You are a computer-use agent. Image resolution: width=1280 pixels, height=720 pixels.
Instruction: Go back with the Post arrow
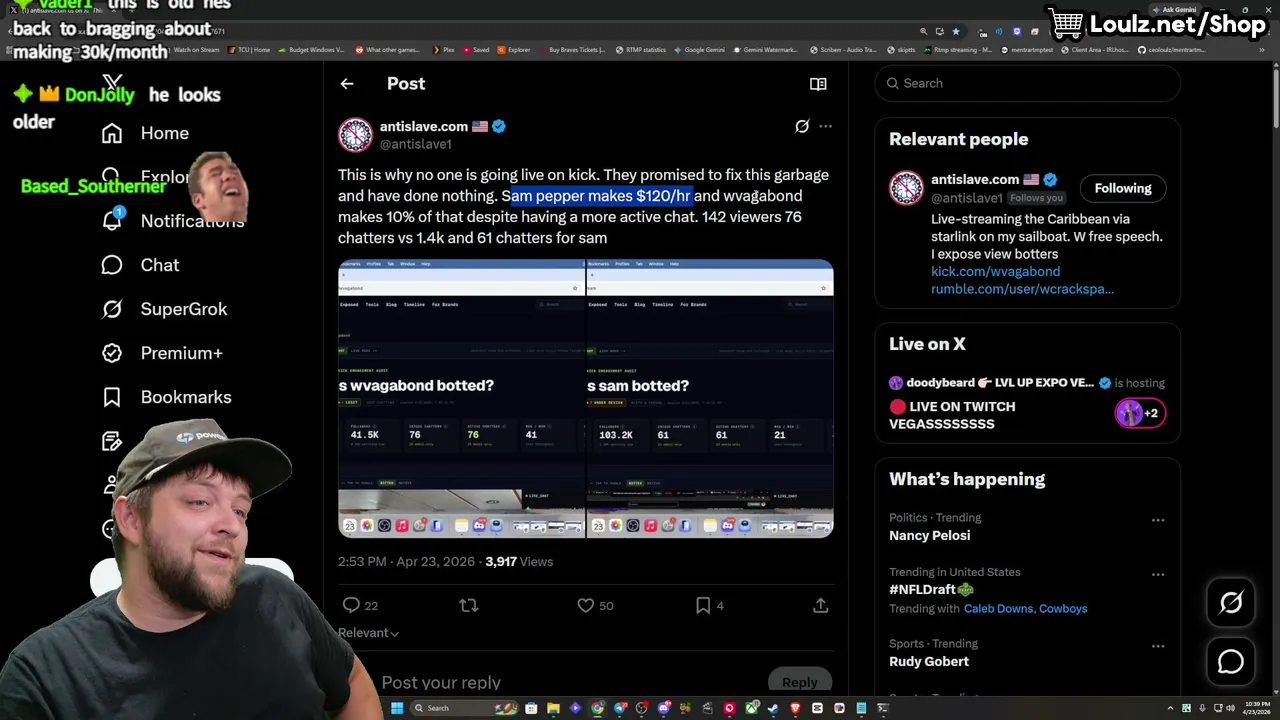click(347, 84)
